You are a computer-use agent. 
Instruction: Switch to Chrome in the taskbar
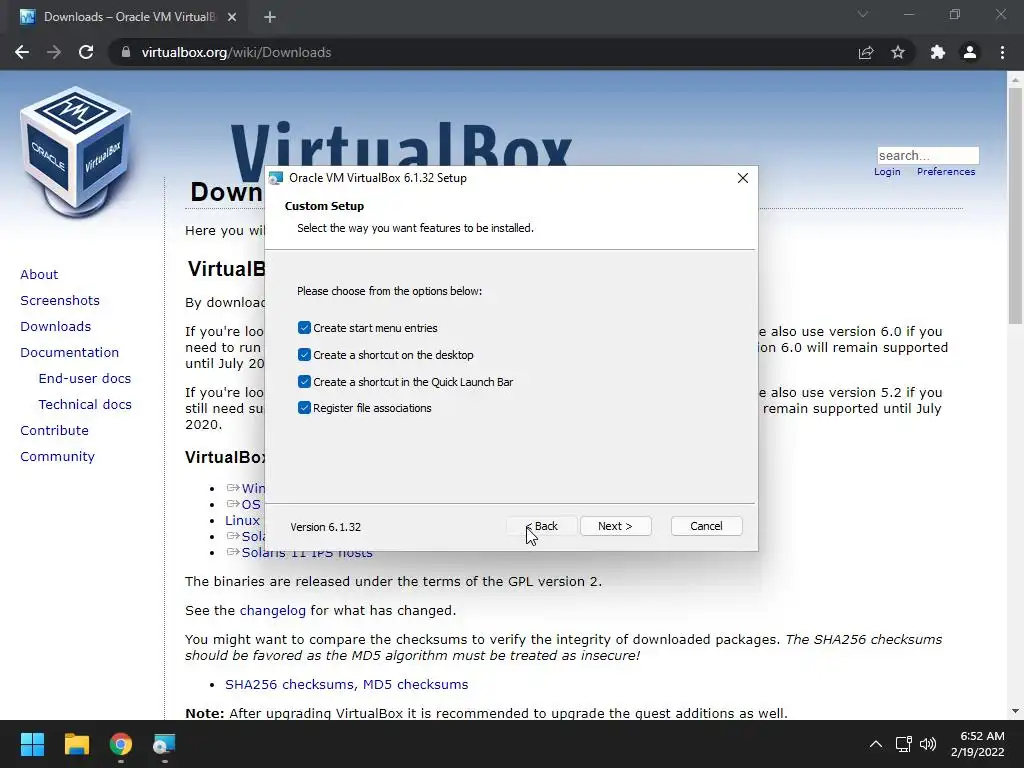121,744
